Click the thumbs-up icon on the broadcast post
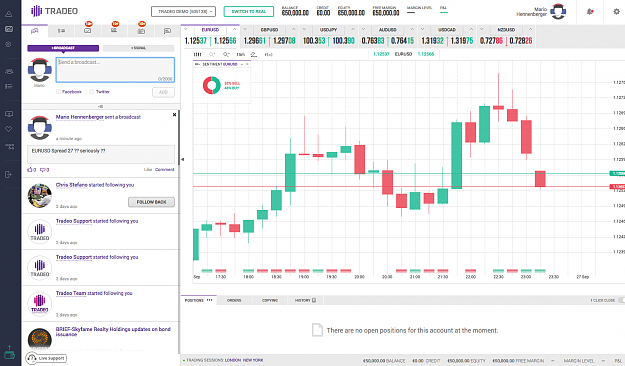Image resolution: width=625 pixels, height=366 pixels. click(30, 170)
